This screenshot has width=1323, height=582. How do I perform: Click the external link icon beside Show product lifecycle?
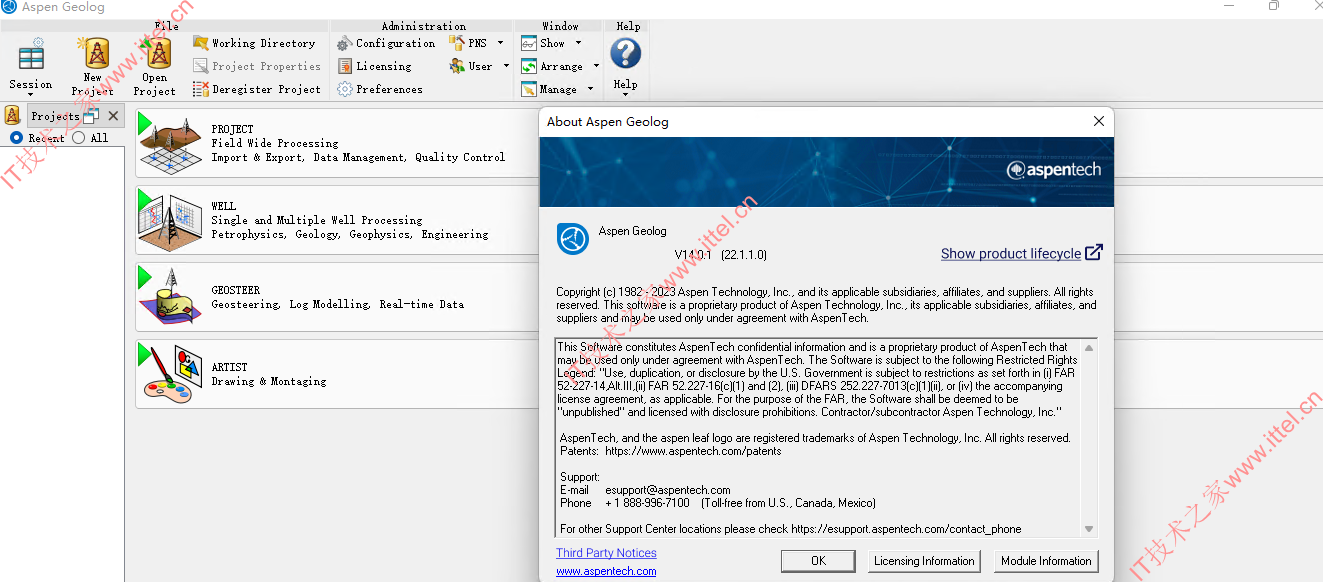click(1094, 252)
